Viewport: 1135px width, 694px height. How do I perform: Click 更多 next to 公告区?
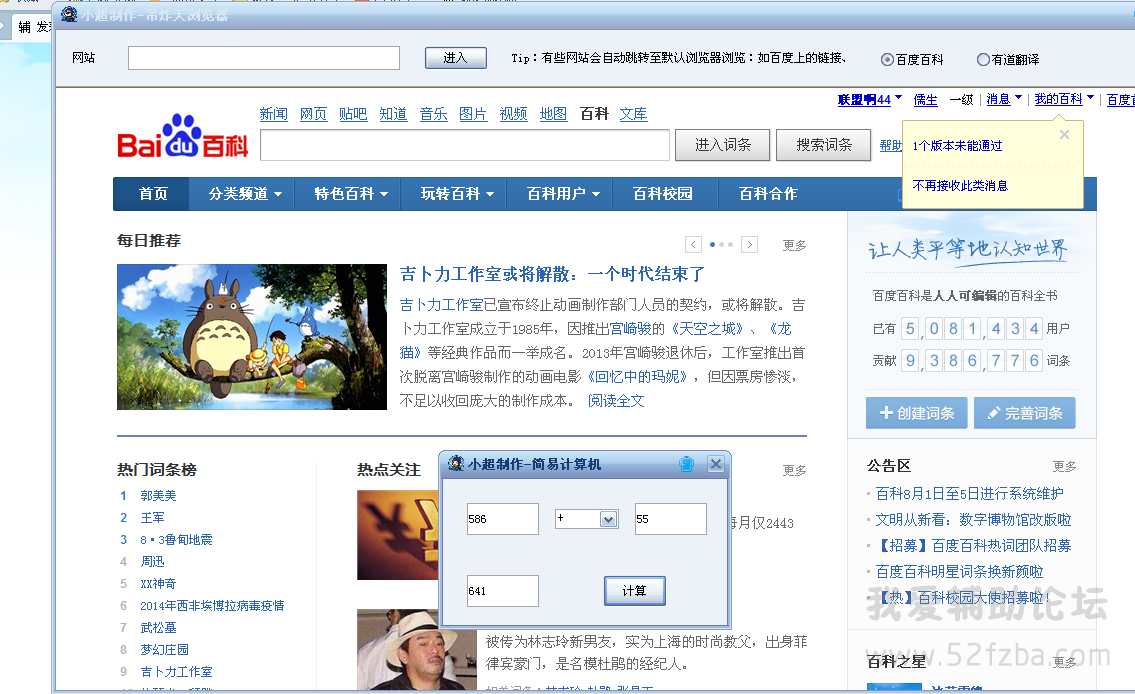click(1064, 467)
